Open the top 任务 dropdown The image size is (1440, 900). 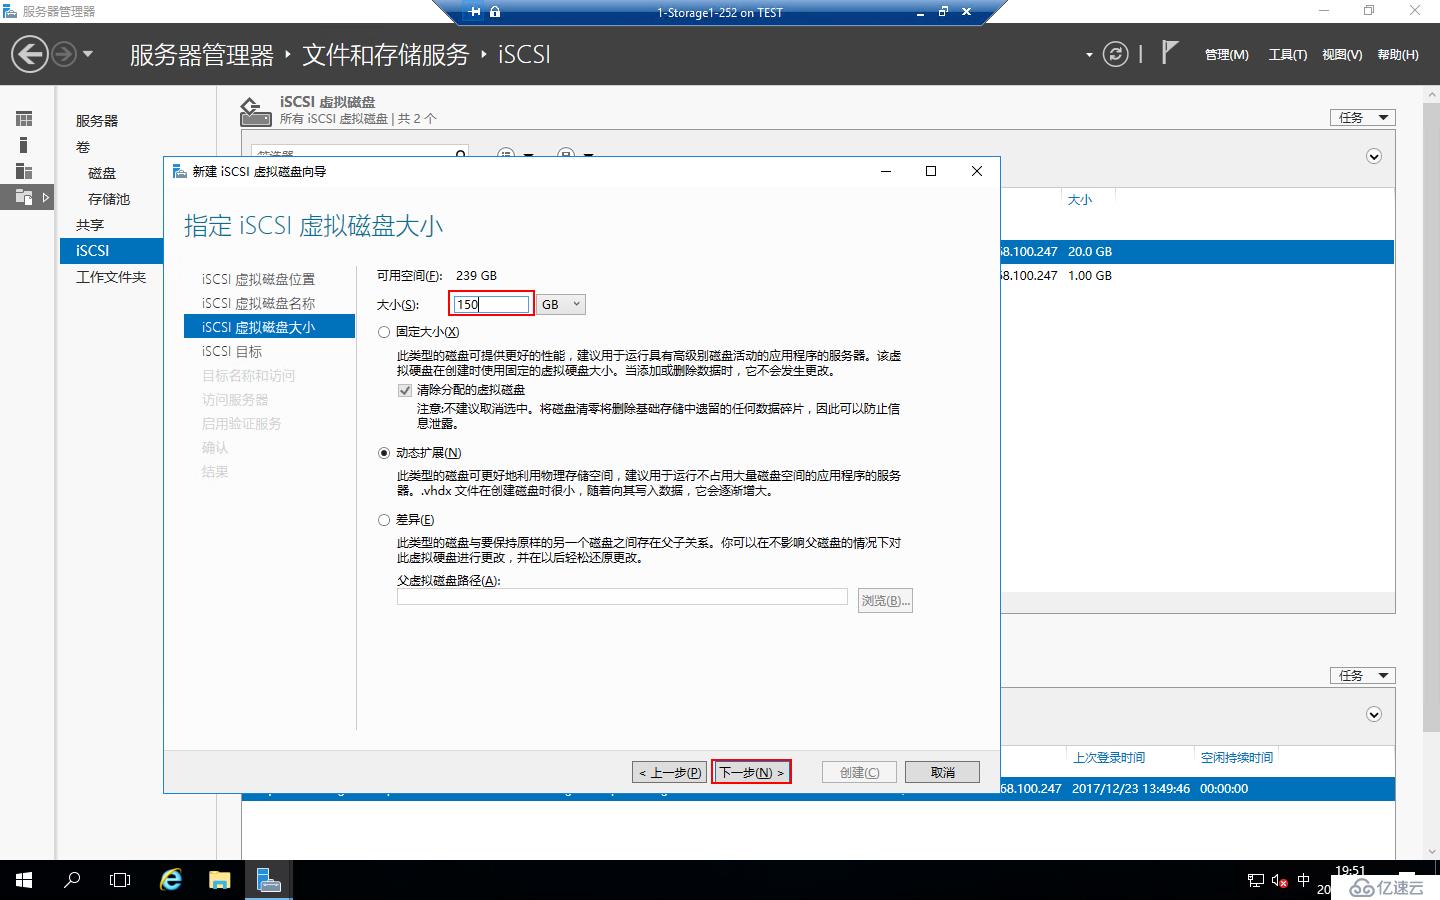coord(1362,118)
